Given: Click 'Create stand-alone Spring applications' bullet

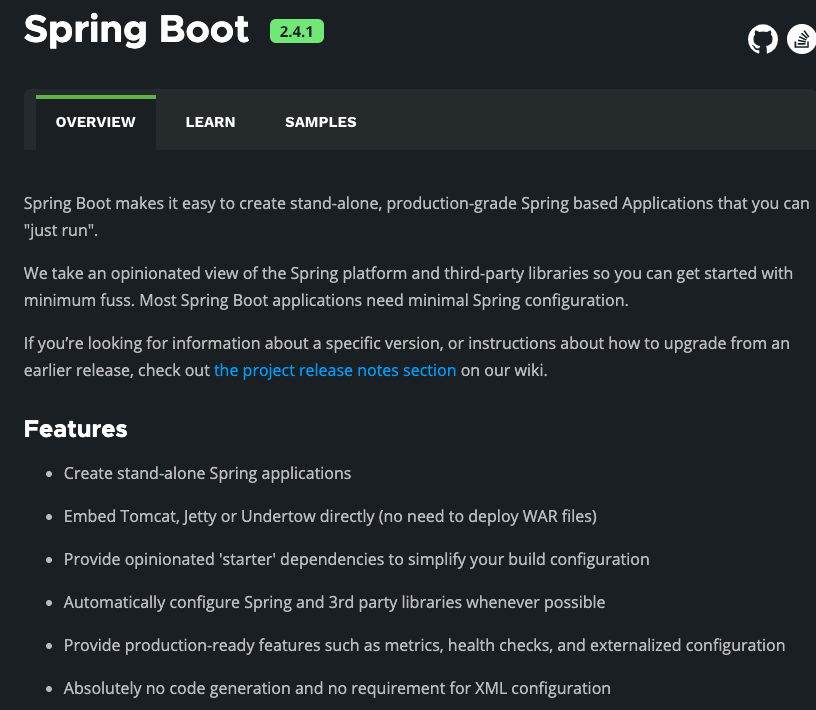Looking at the screenshot, I should point(207,473).
